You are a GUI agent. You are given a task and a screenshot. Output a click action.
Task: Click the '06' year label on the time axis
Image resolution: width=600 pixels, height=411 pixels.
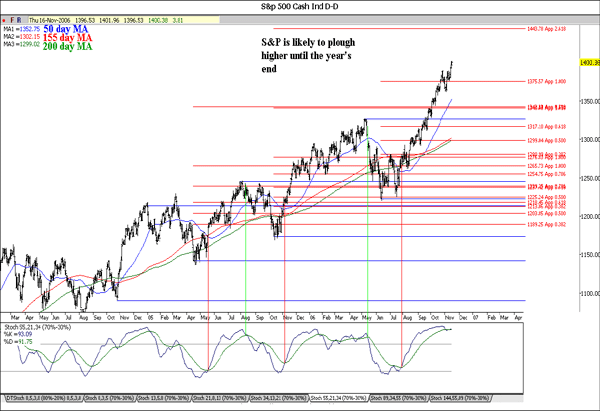pos(313,318)
